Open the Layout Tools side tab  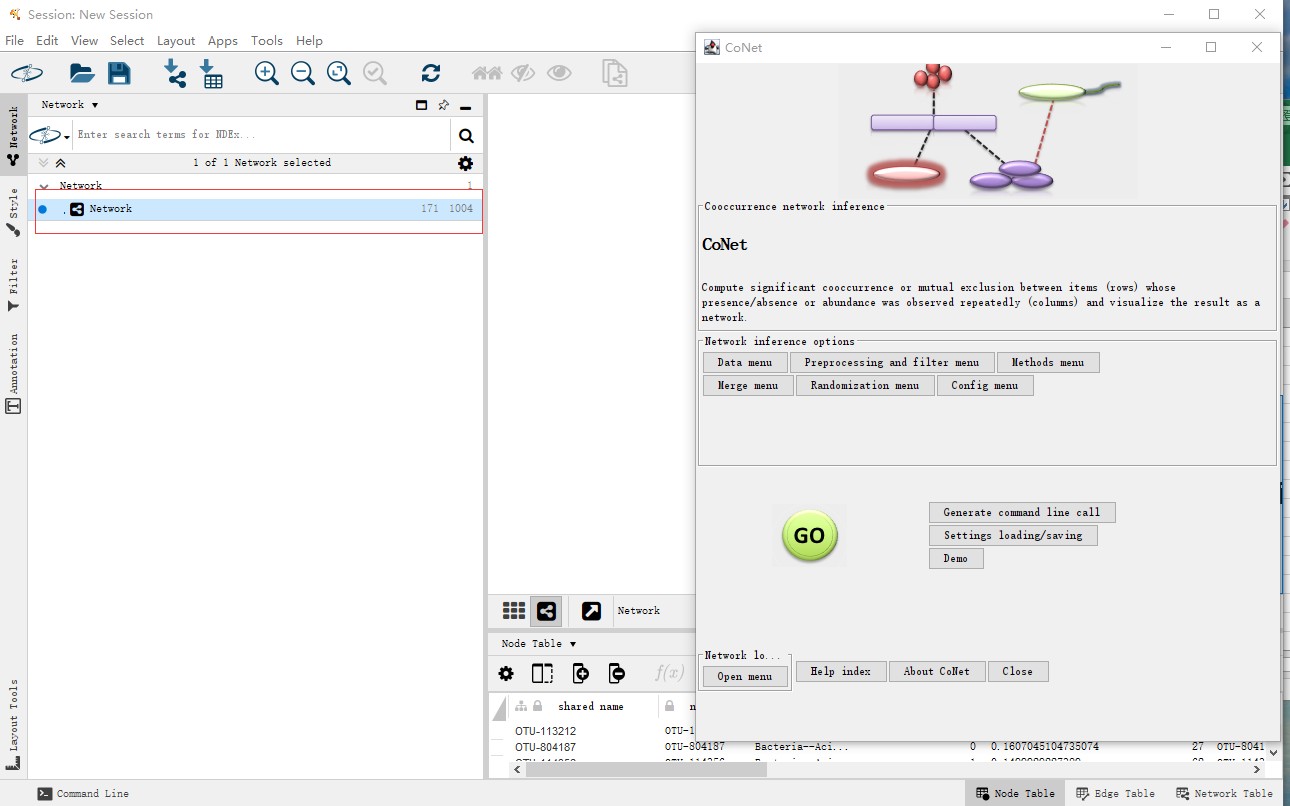(x=13, y=724)
